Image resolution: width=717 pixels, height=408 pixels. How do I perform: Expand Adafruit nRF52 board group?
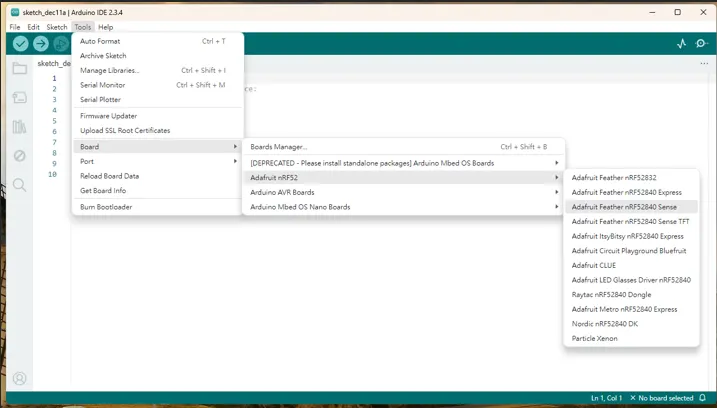click(x=404, y=178)
